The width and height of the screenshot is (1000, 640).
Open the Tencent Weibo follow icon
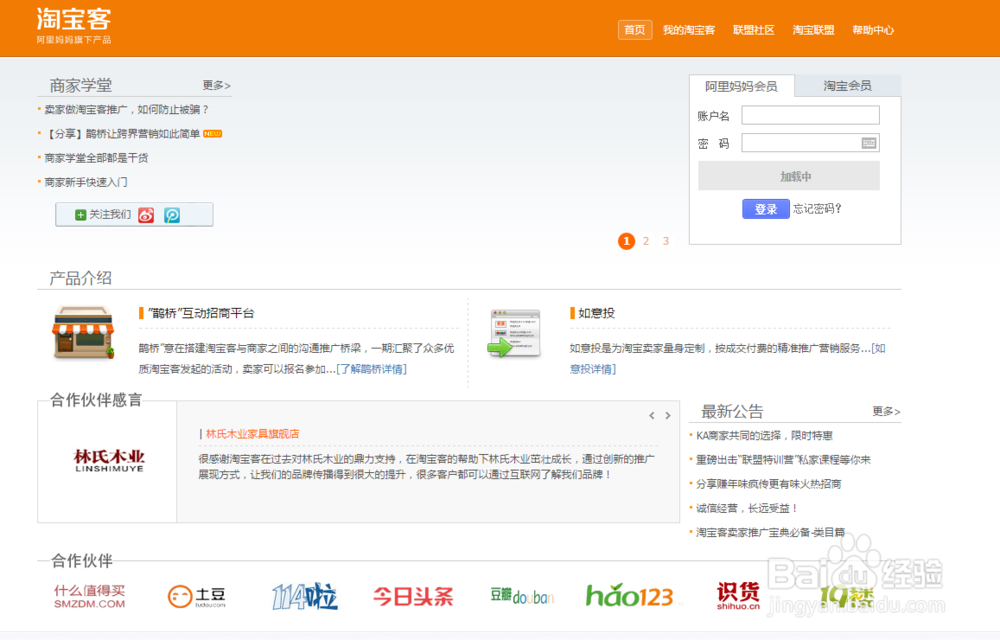172,215
